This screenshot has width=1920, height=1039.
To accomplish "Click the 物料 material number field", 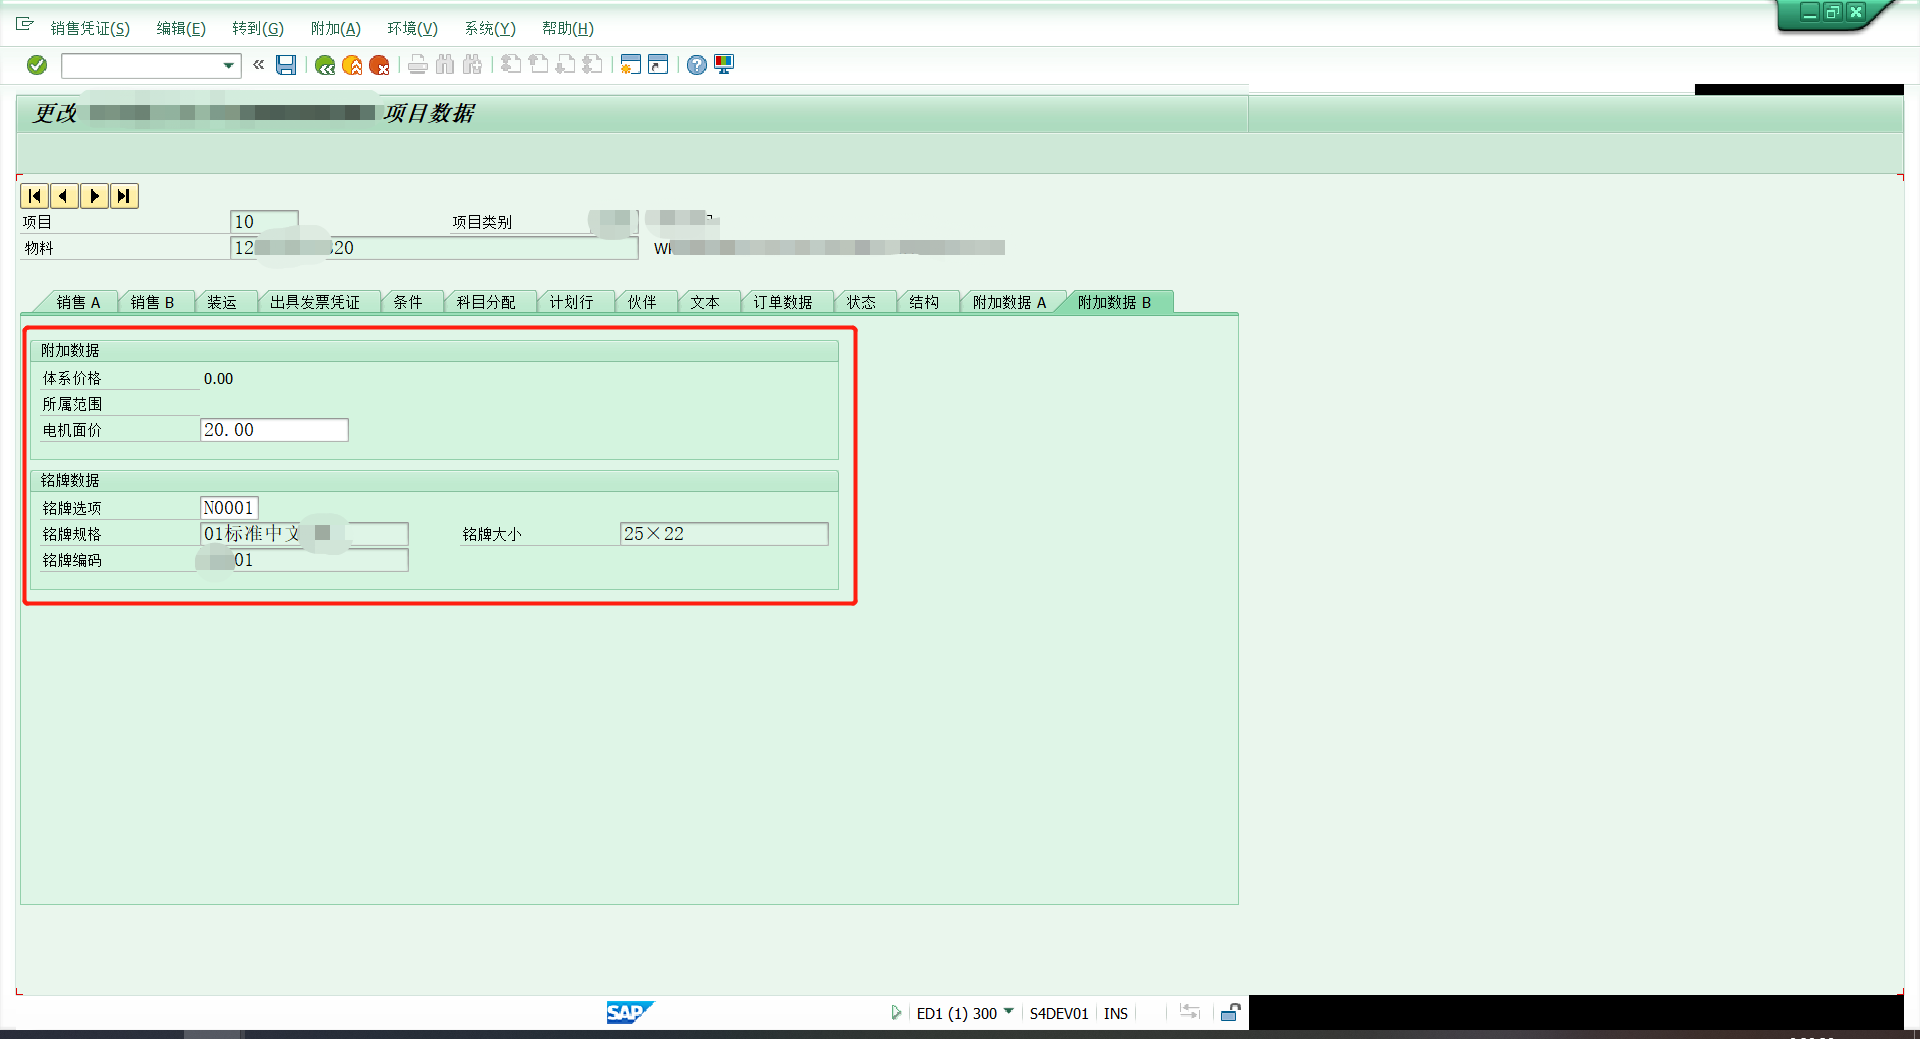I will pyautogui.click(x=434, y=248).
